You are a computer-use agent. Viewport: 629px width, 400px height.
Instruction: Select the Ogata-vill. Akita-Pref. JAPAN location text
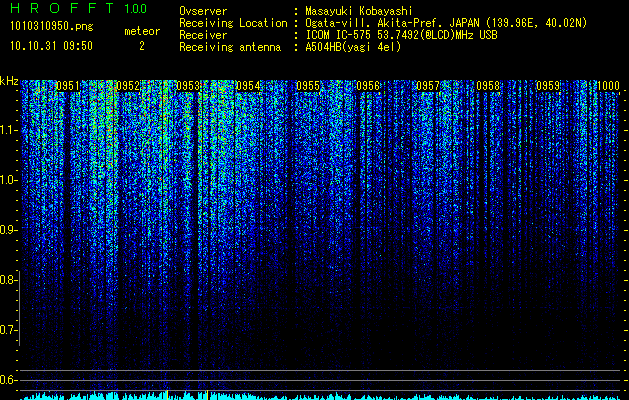click(x=446, y=23)
